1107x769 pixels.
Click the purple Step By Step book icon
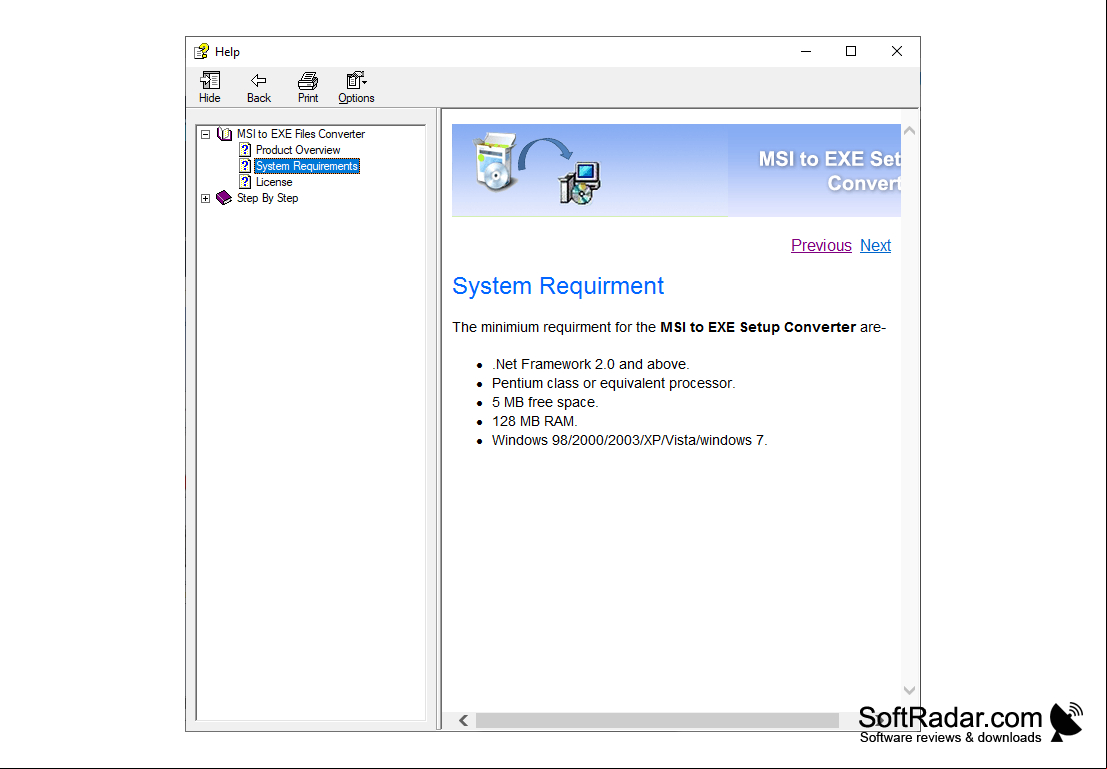(x=224, y=198)
